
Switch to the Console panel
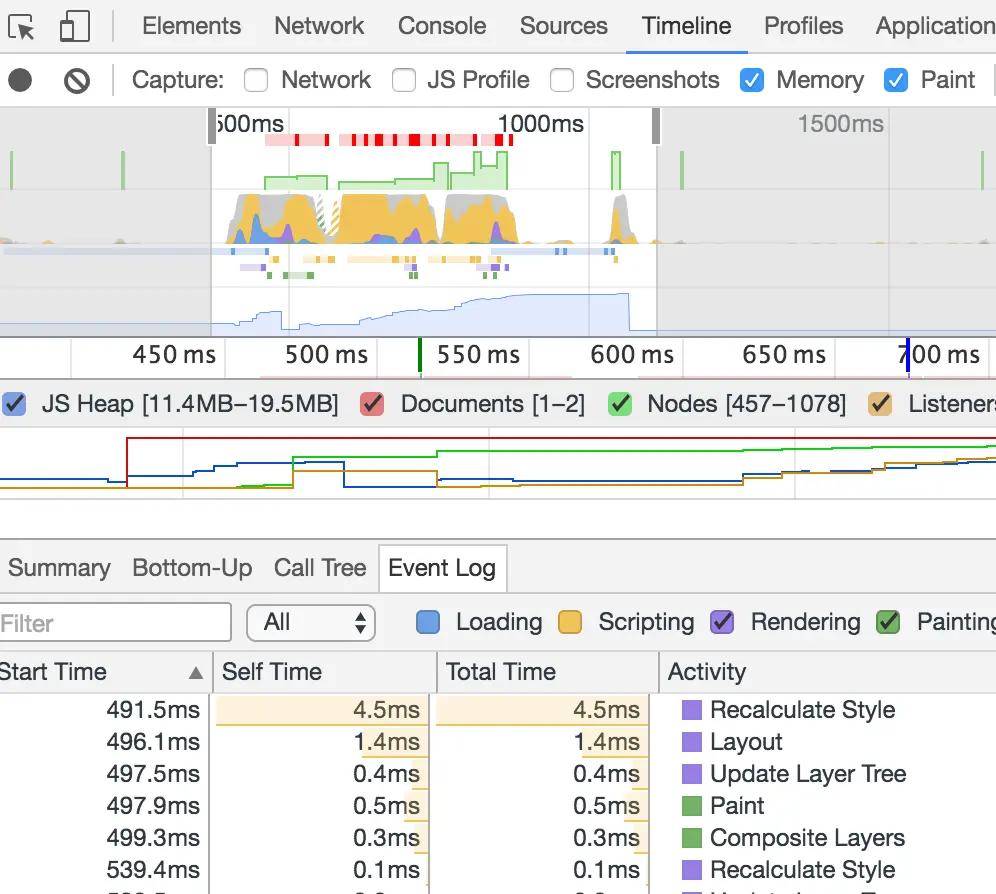(441, 26)
